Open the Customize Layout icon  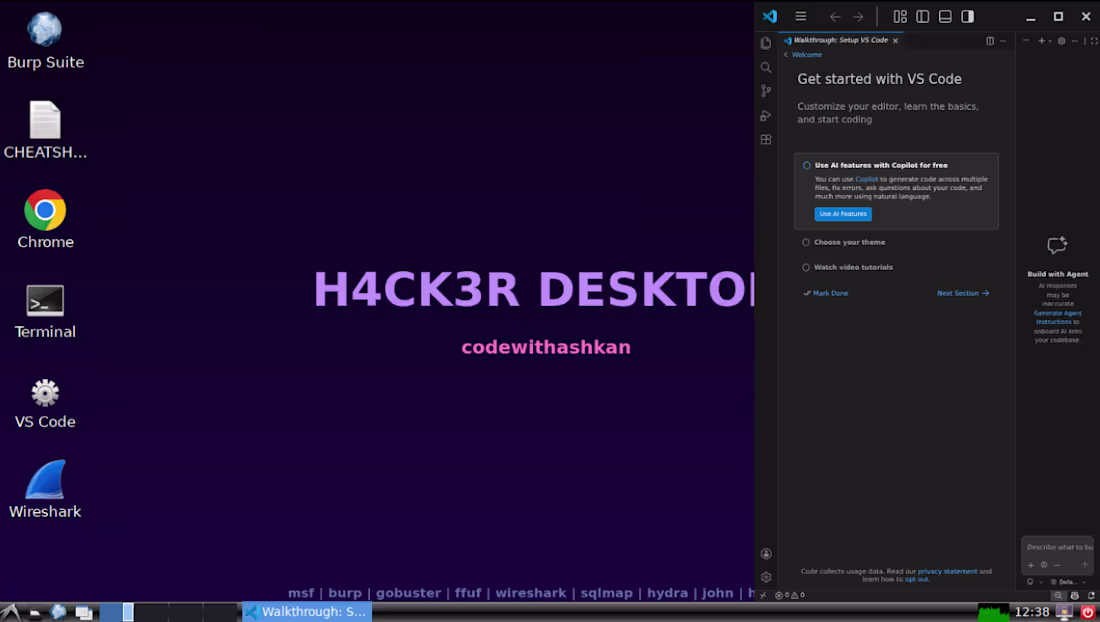click(900, 17)
